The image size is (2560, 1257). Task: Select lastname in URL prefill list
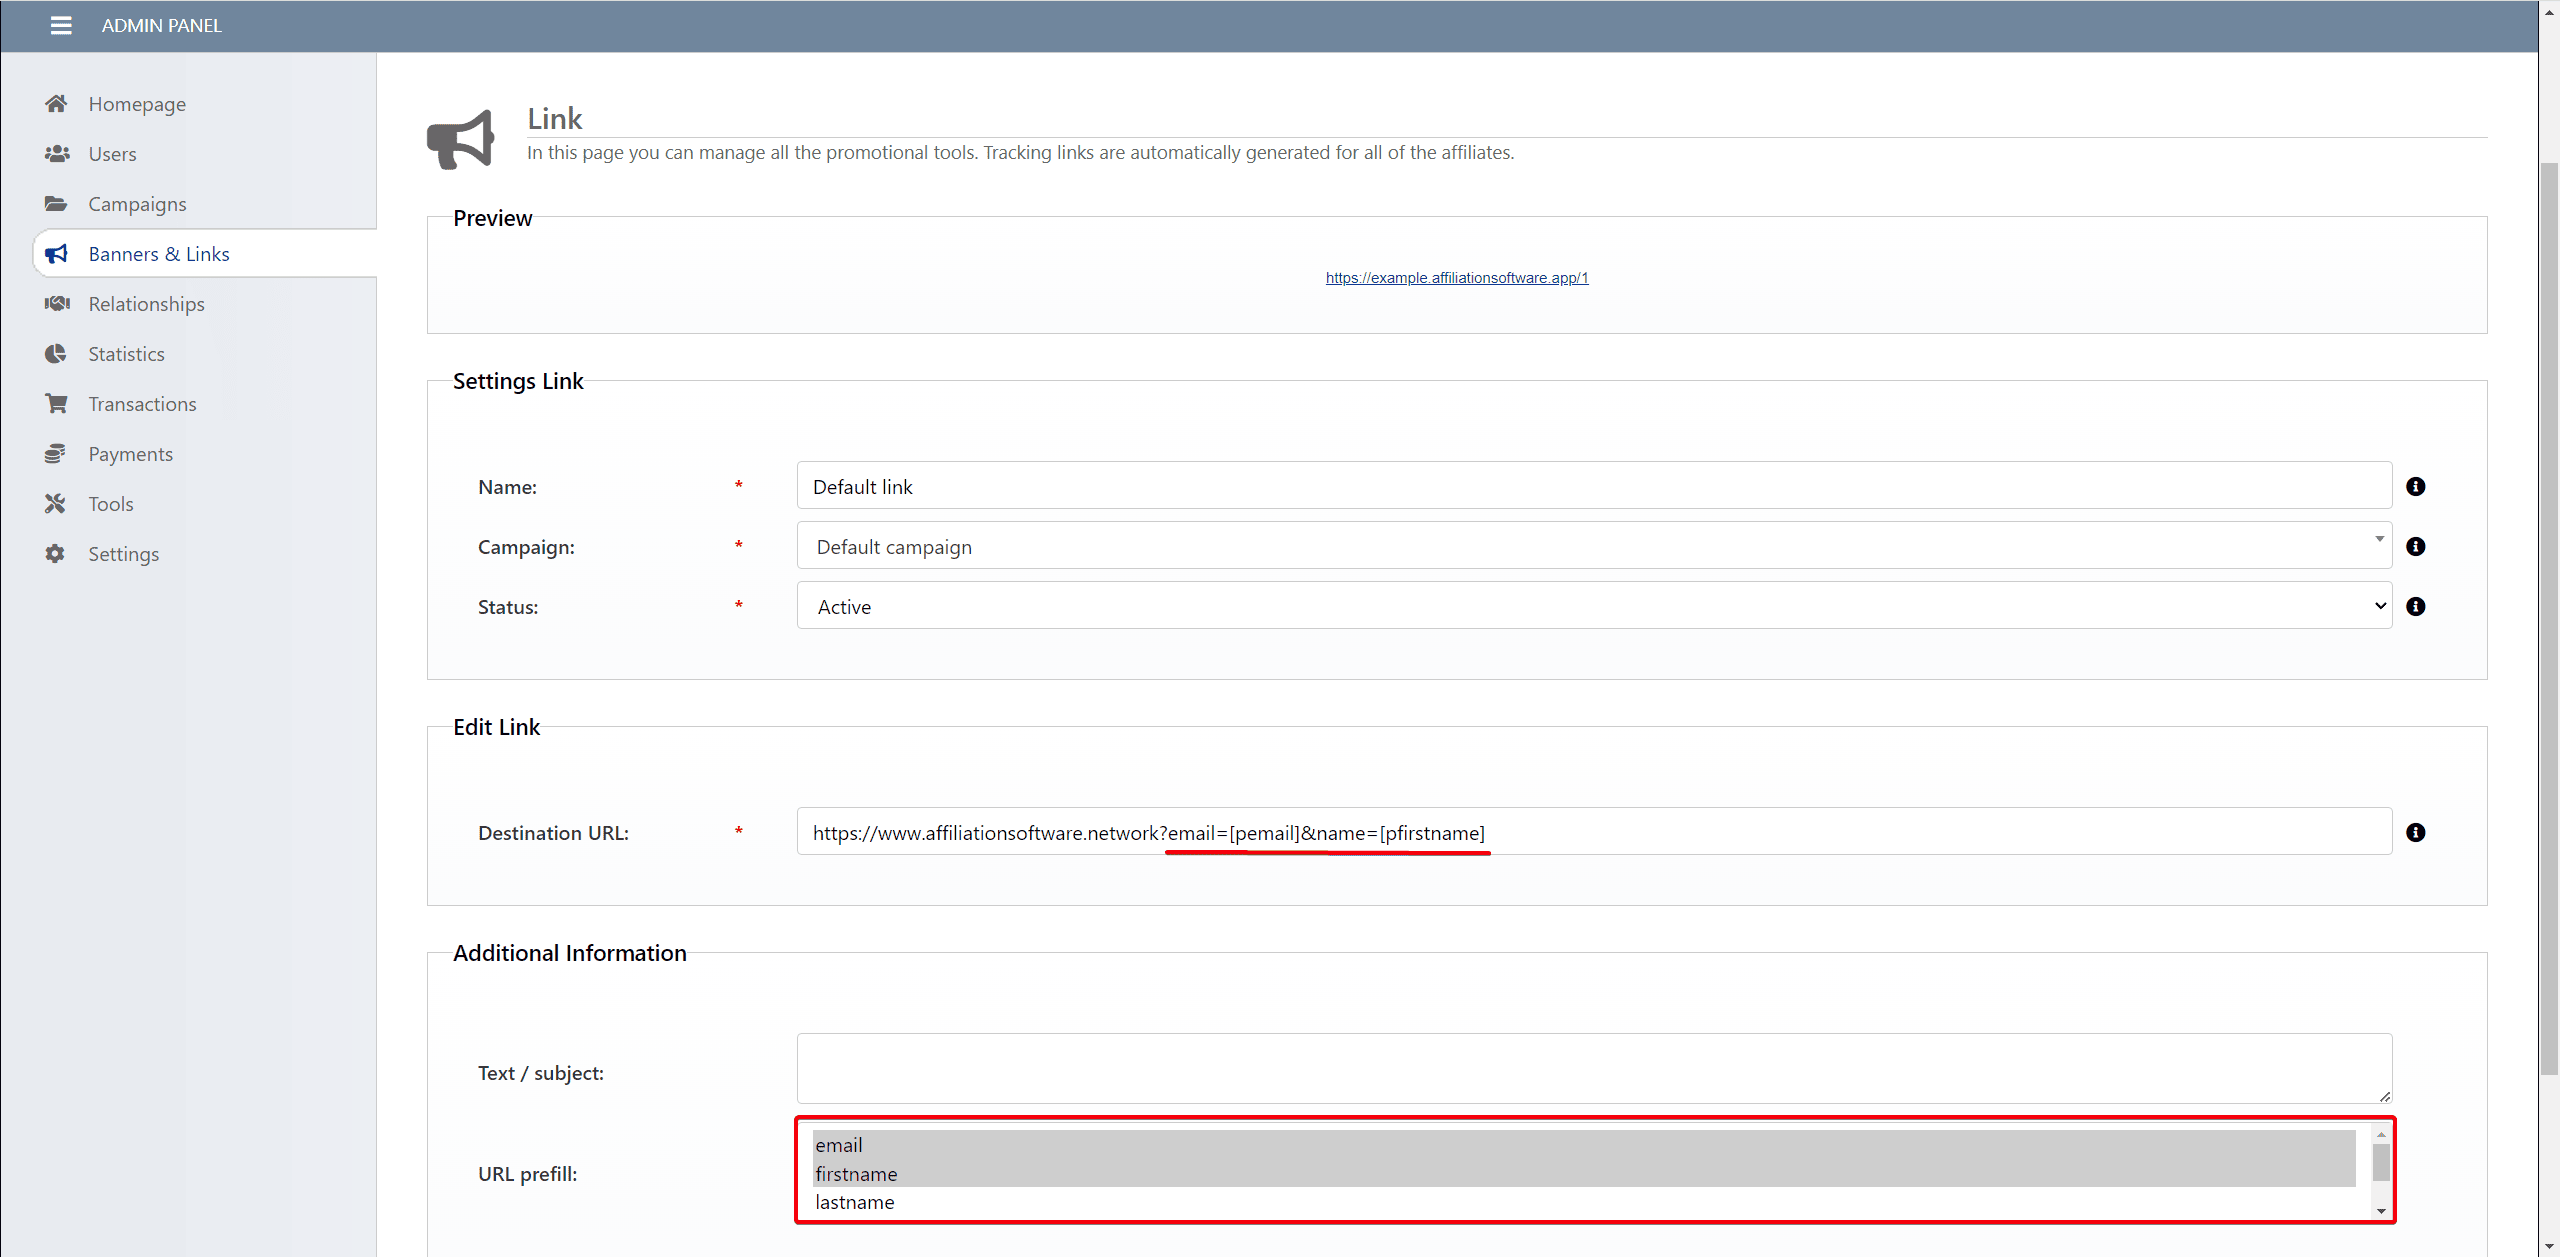tap(855, 1202)
